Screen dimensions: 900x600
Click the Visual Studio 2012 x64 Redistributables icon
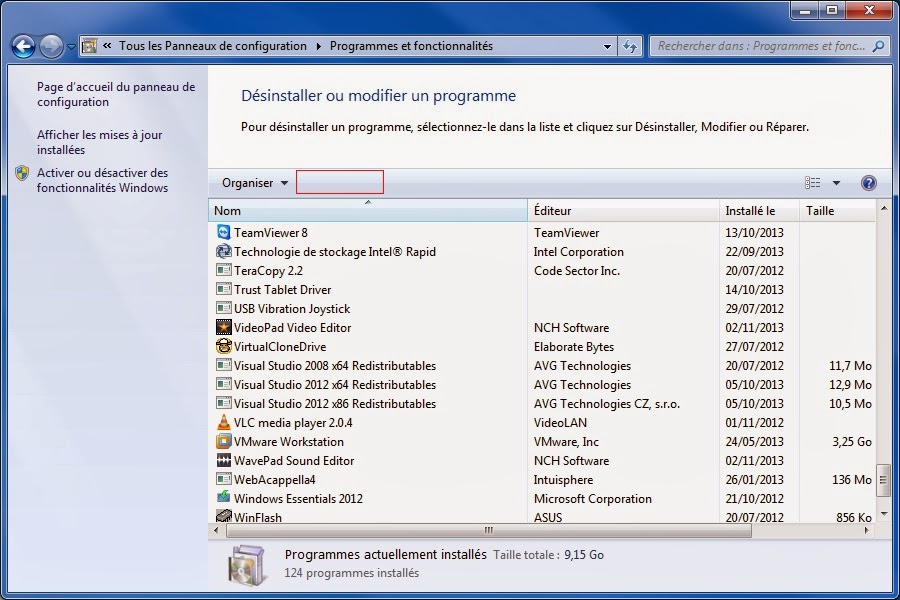223,384
